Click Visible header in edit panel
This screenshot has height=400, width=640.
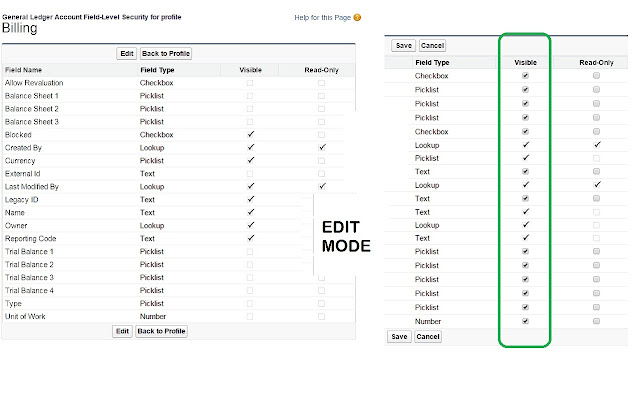[525, 63]
